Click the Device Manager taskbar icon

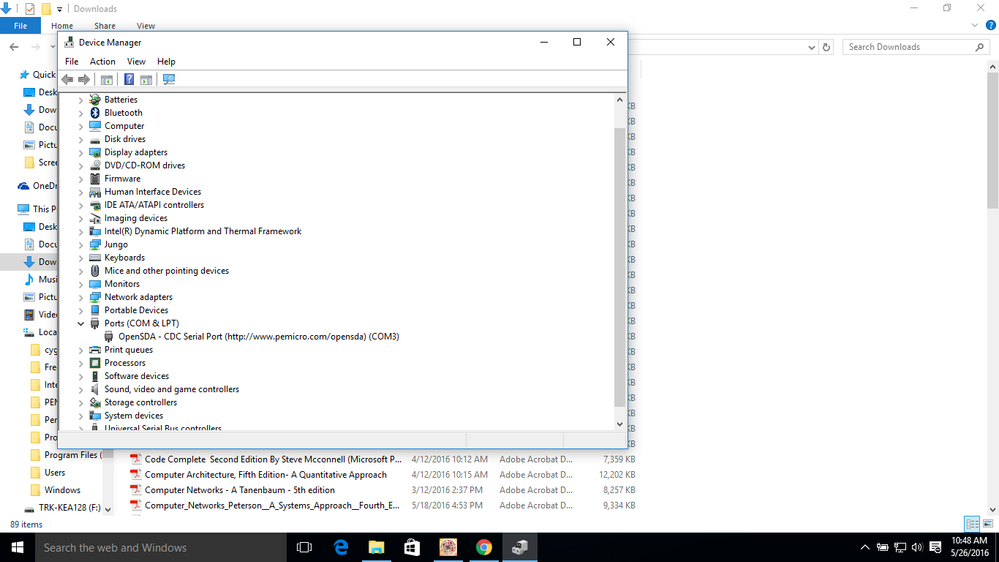point(520,547)
